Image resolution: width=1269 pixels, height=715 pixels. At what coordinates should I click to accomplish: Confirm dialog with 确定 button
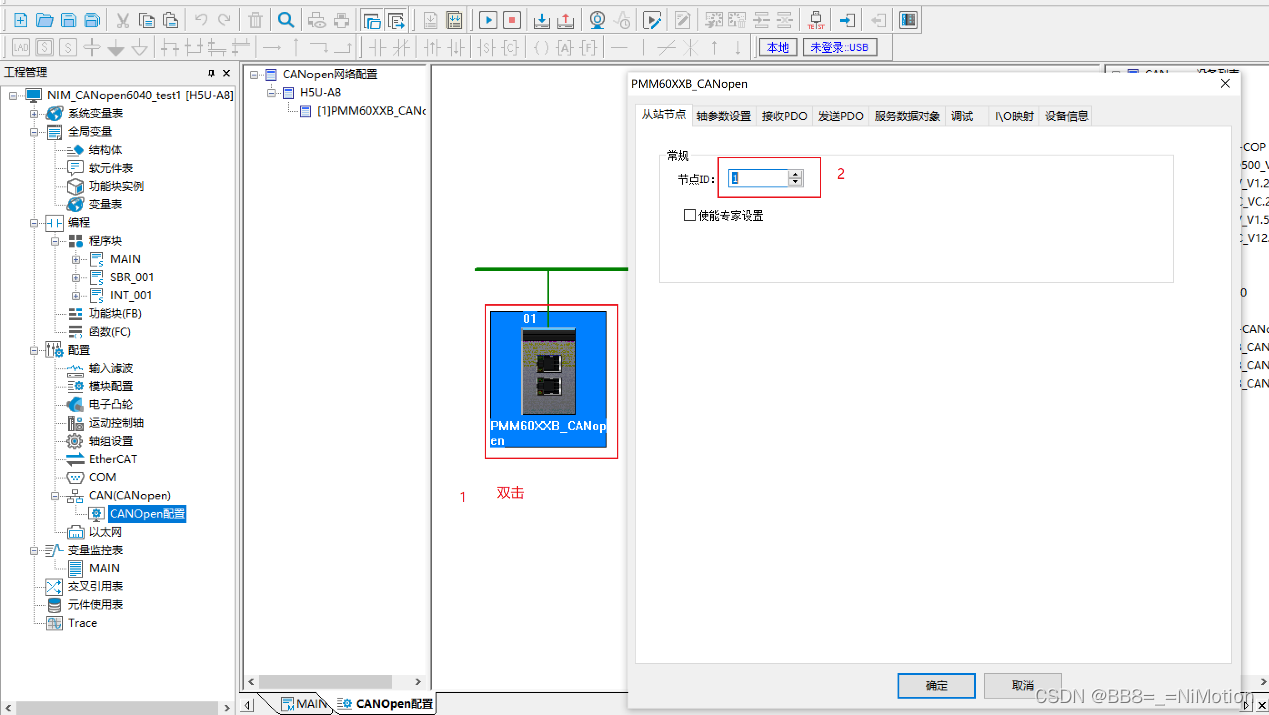click(x=936, y=685)
